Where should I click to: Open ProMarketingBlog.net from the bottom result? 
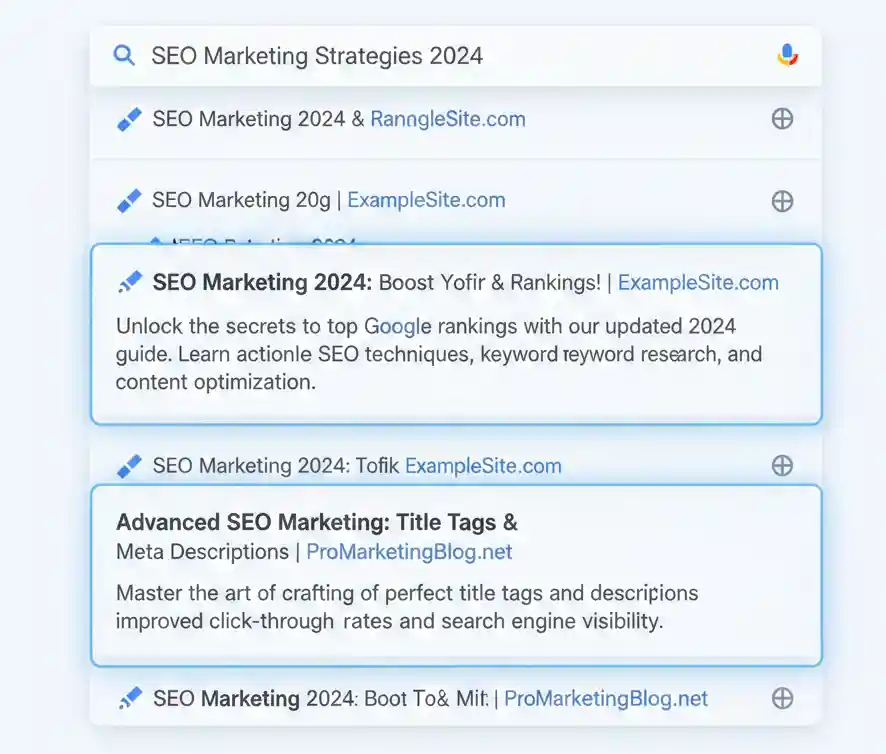tap(606, 699)
